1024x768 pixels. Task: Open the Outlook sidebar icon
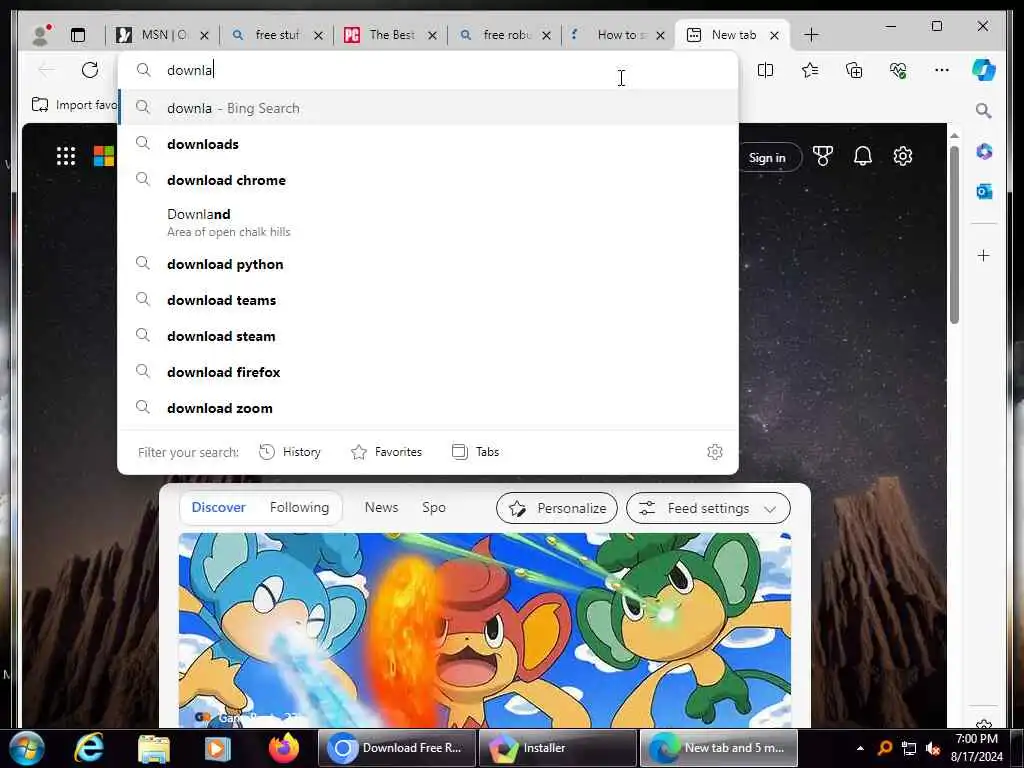point(984,191)
